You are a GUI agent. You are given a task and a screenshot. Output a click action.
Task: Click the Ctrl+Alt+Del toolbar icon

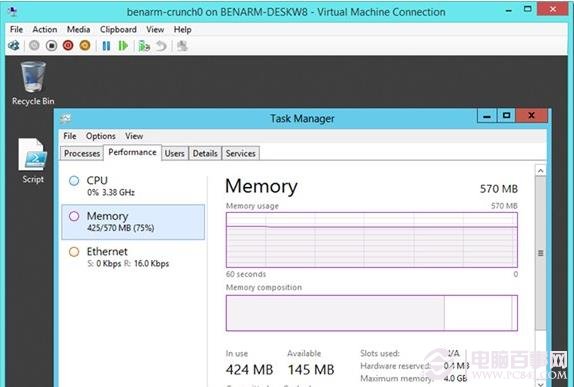14,46
